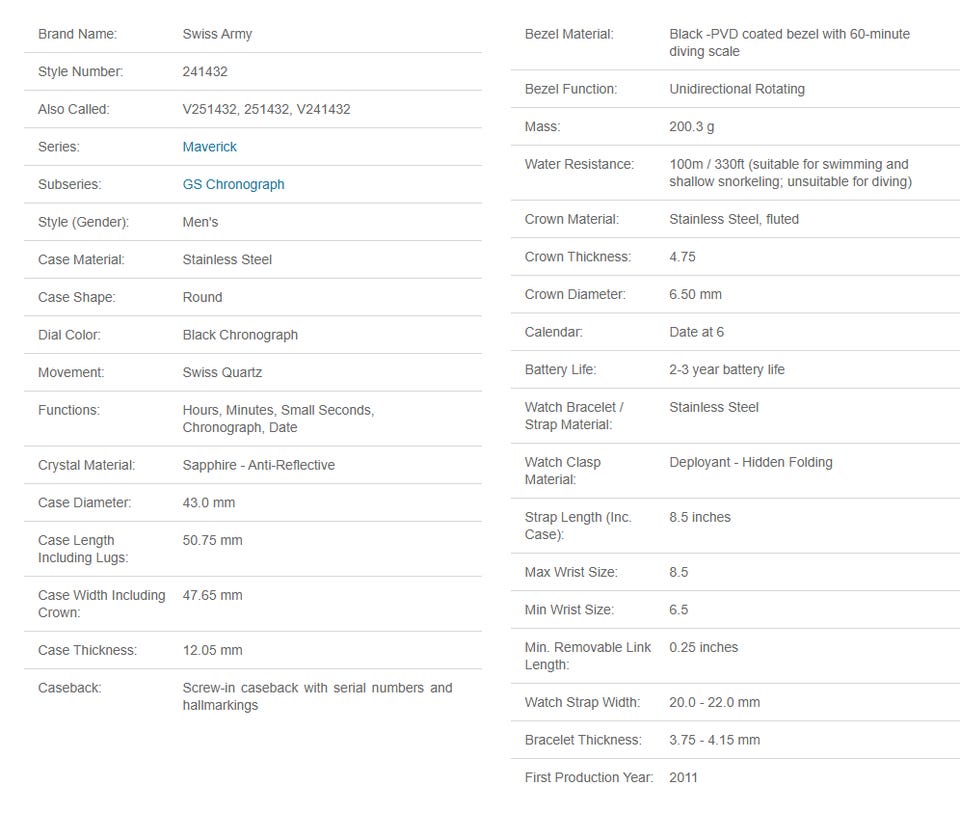960x813 pixels.
Task: Select the Swiss Army brand name value
Action: point(217,34)
